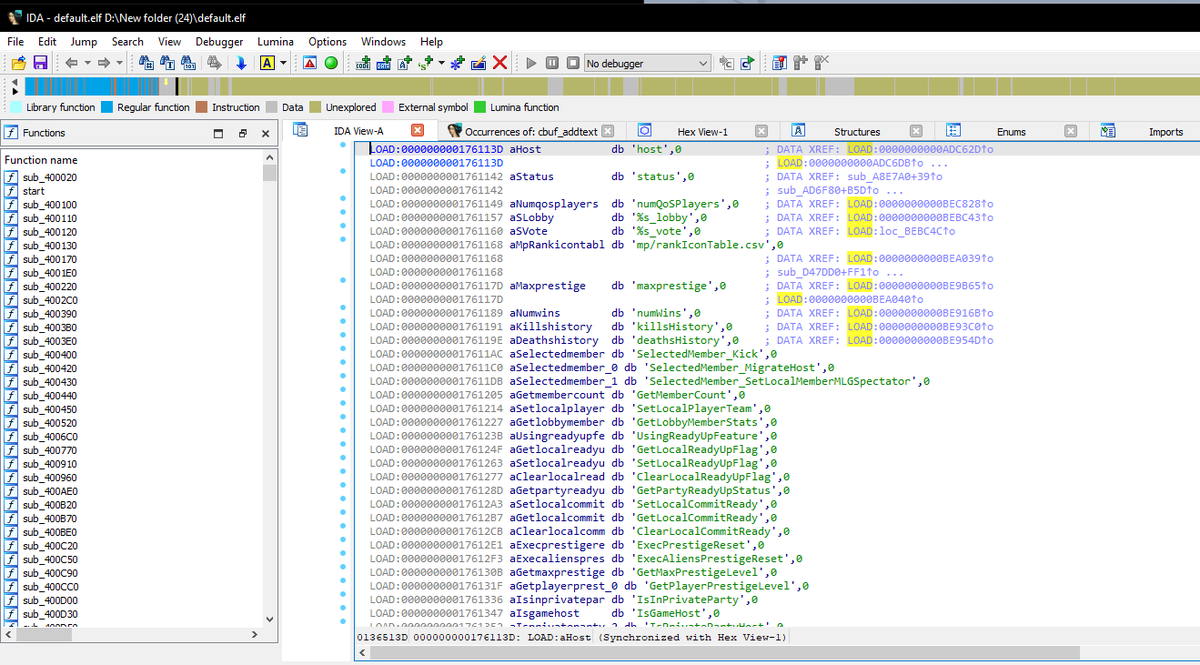Click the binoculars byte-sequence search icon
Screen dimensions: 1200x665
(189, 63)
